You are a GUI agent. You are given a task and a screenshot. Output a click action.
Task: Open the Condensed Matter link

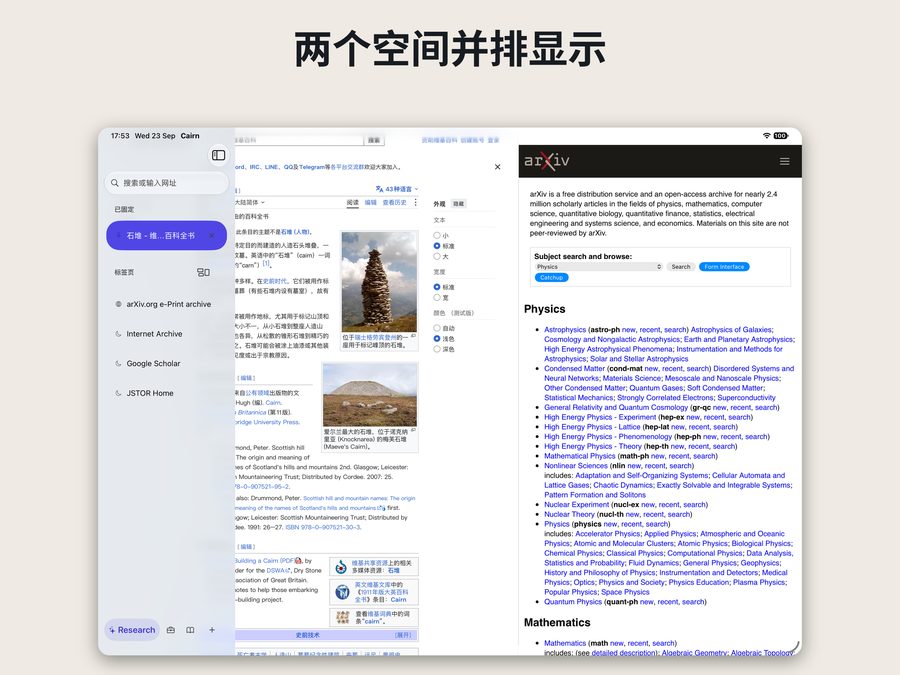click(x=574, y=368)
